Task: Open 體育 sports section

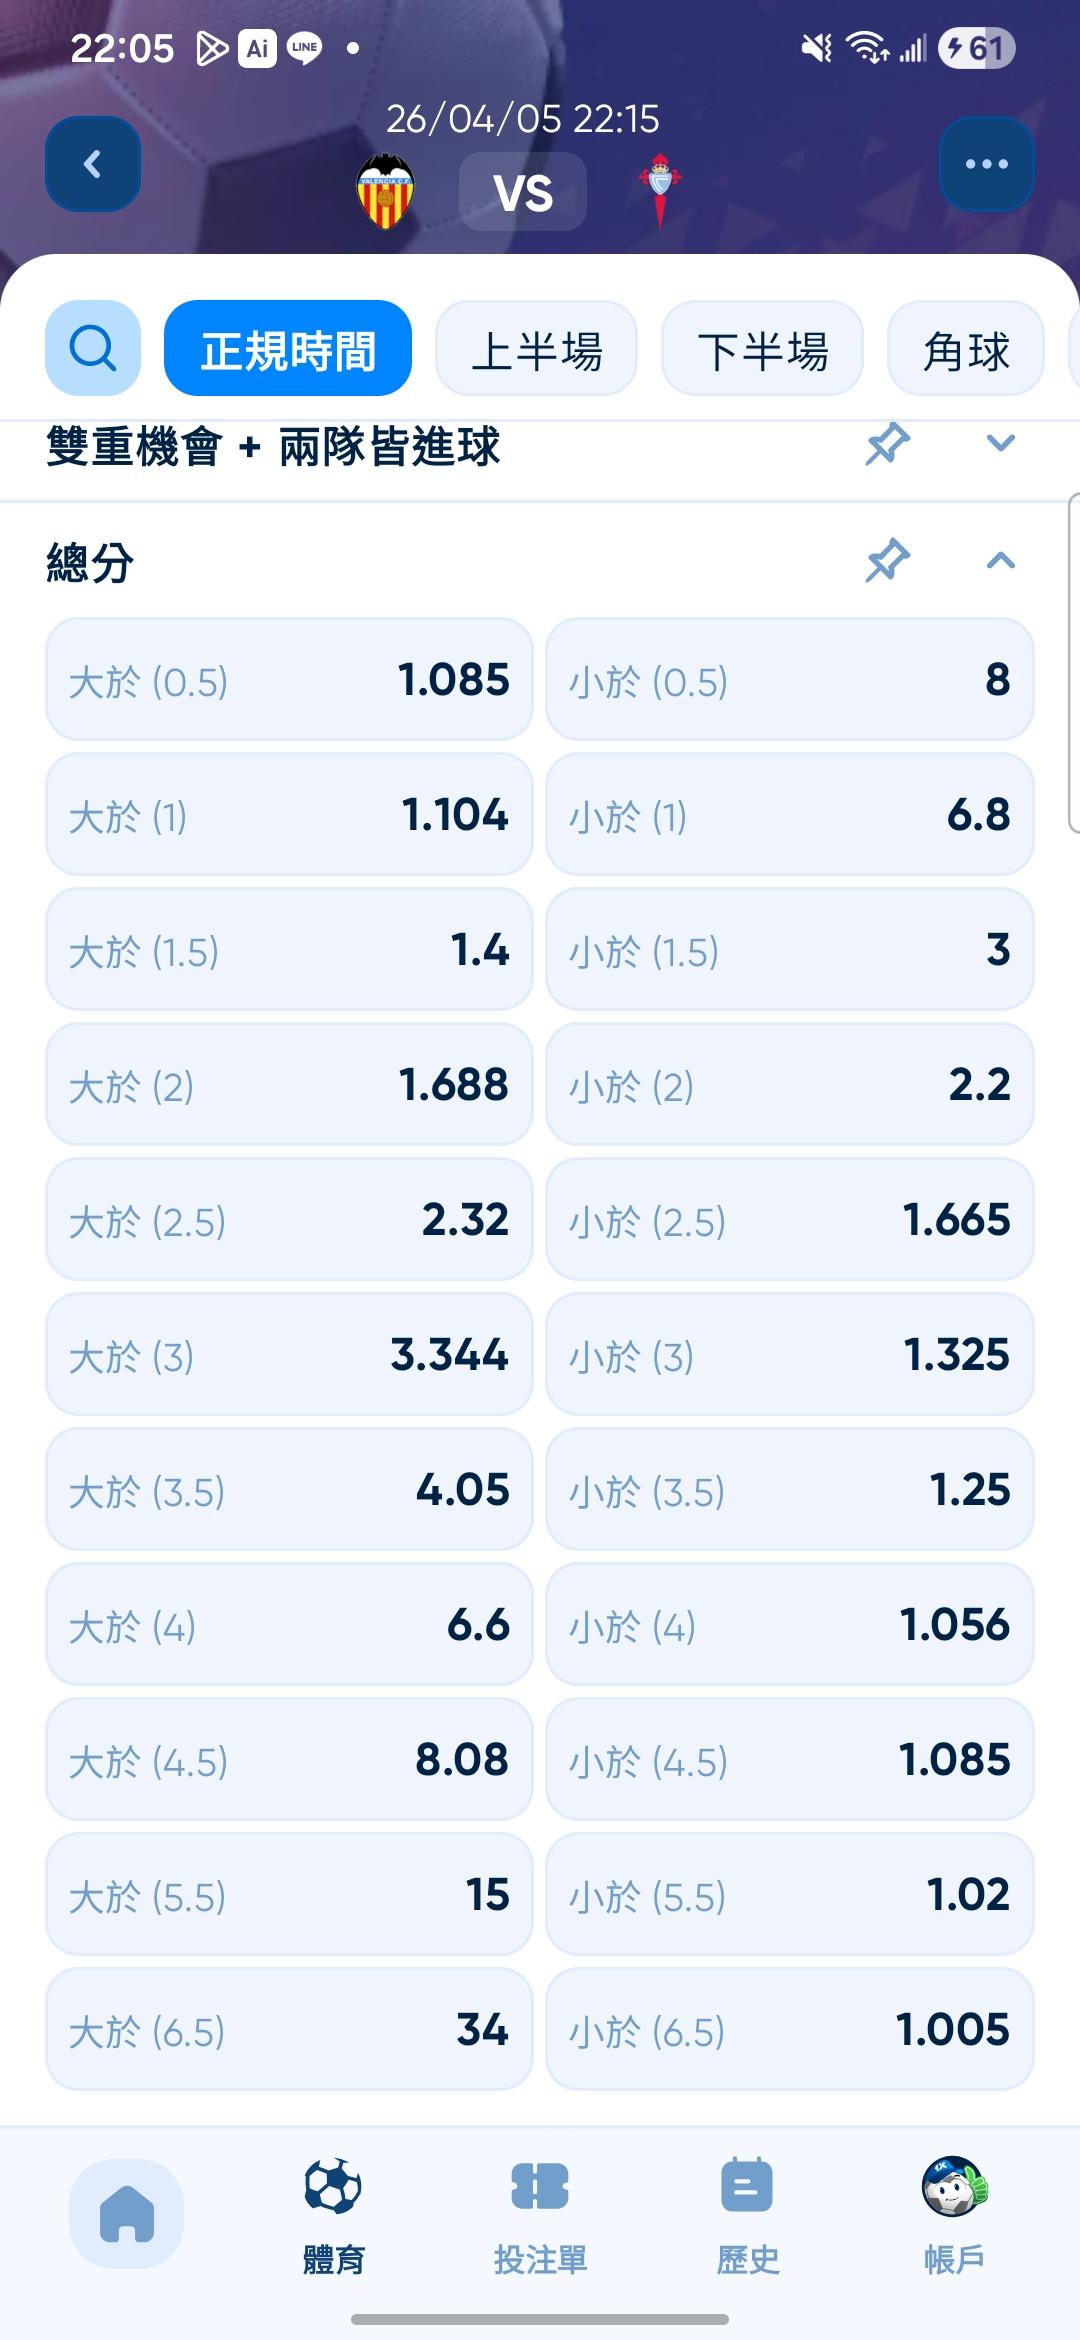Action: [333, 2214]
